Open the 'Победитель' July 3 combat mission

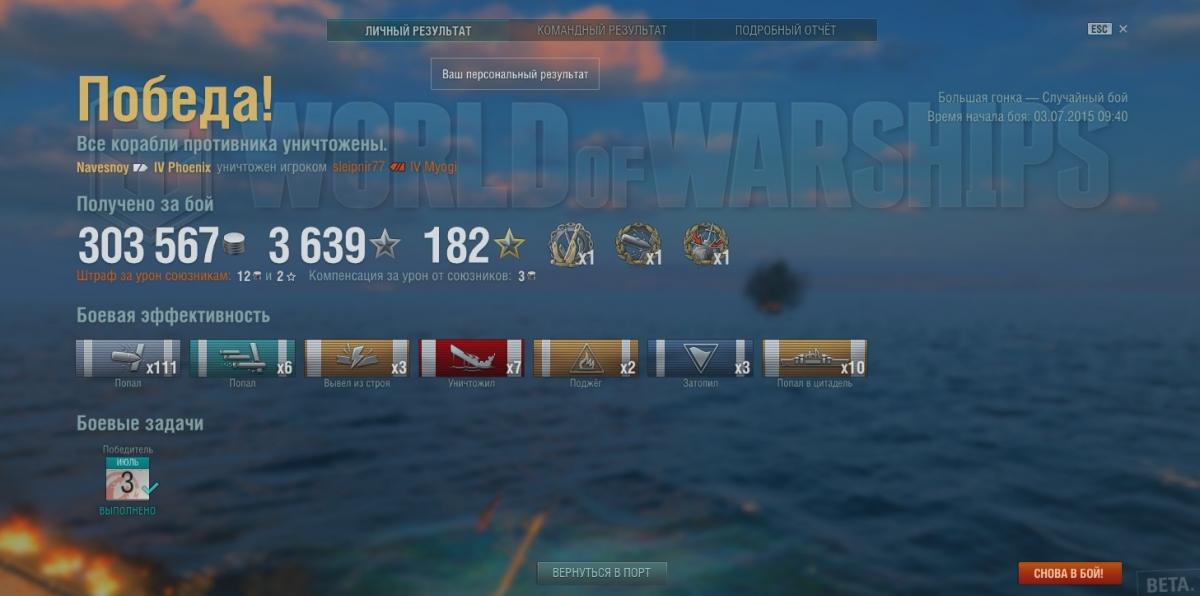127,480
